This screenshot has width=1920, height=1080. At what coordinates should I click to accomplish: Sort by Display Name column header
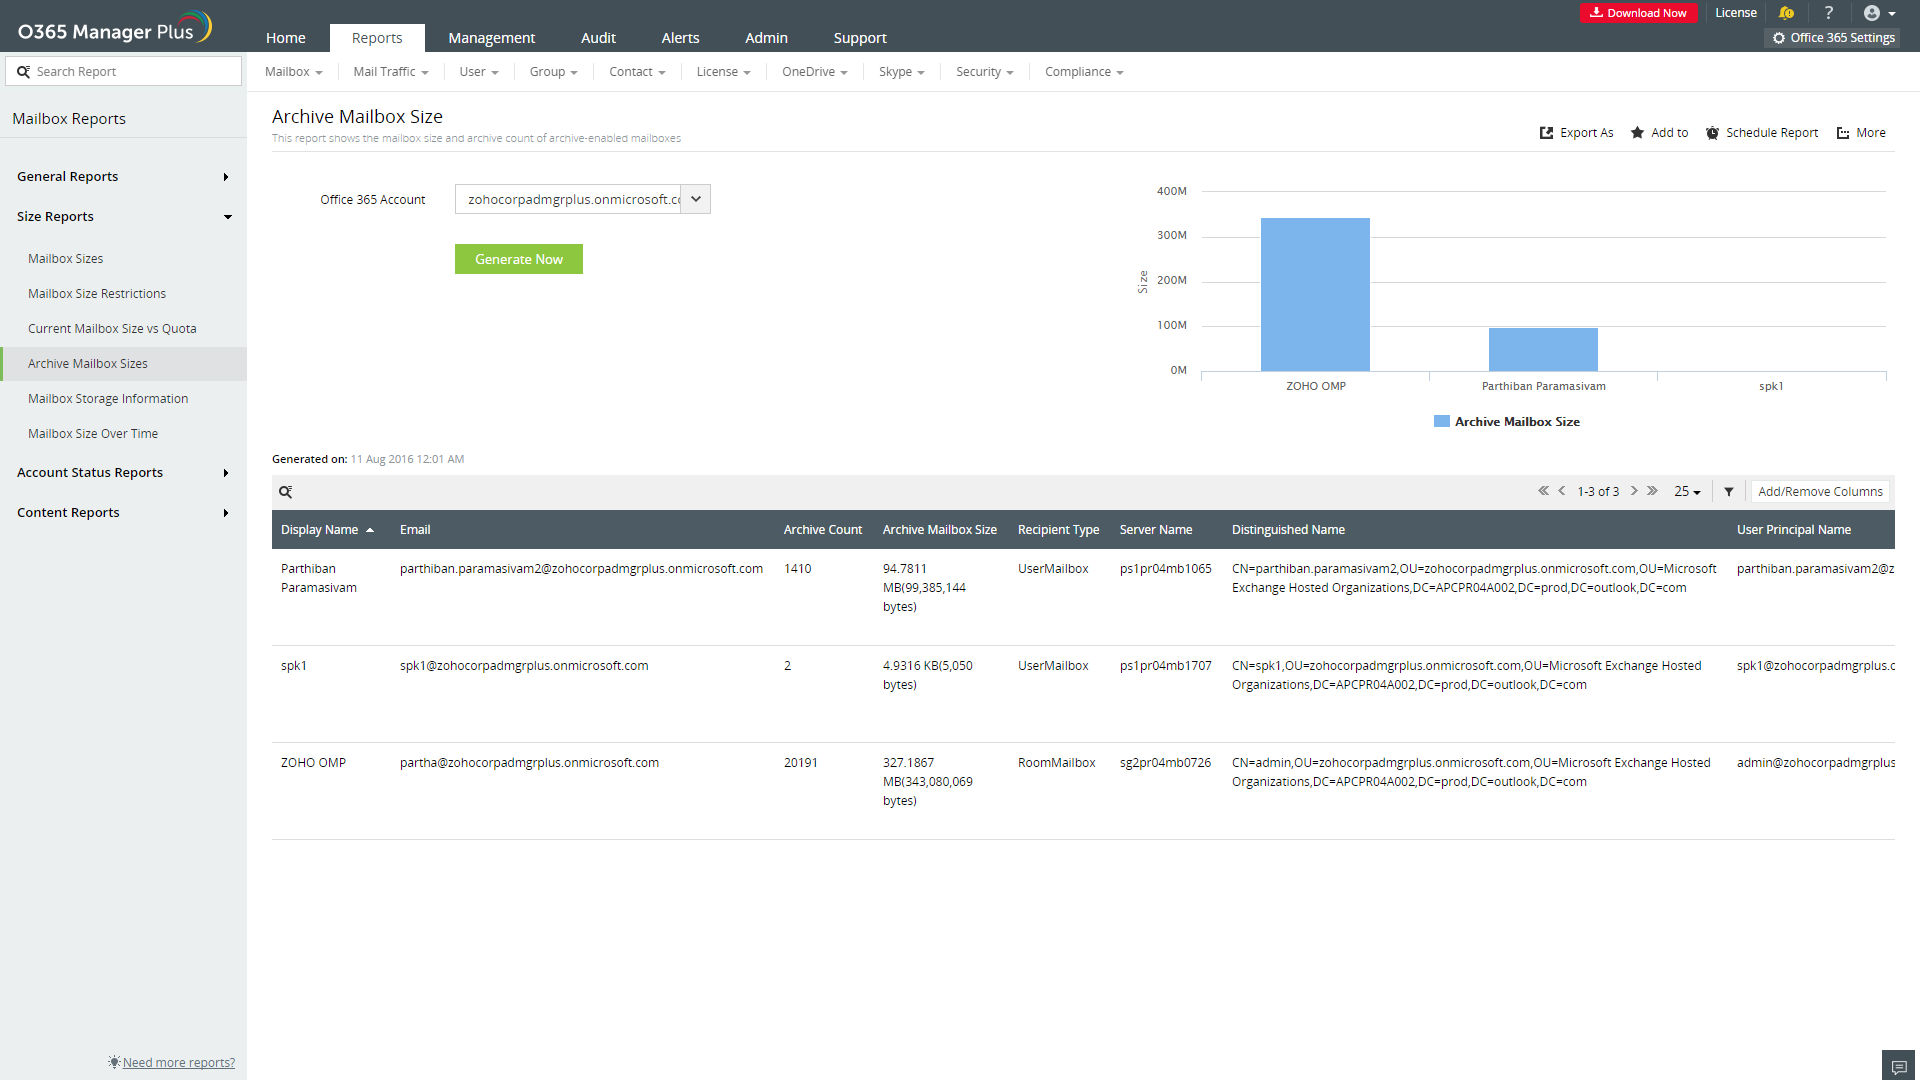point(320,530)
